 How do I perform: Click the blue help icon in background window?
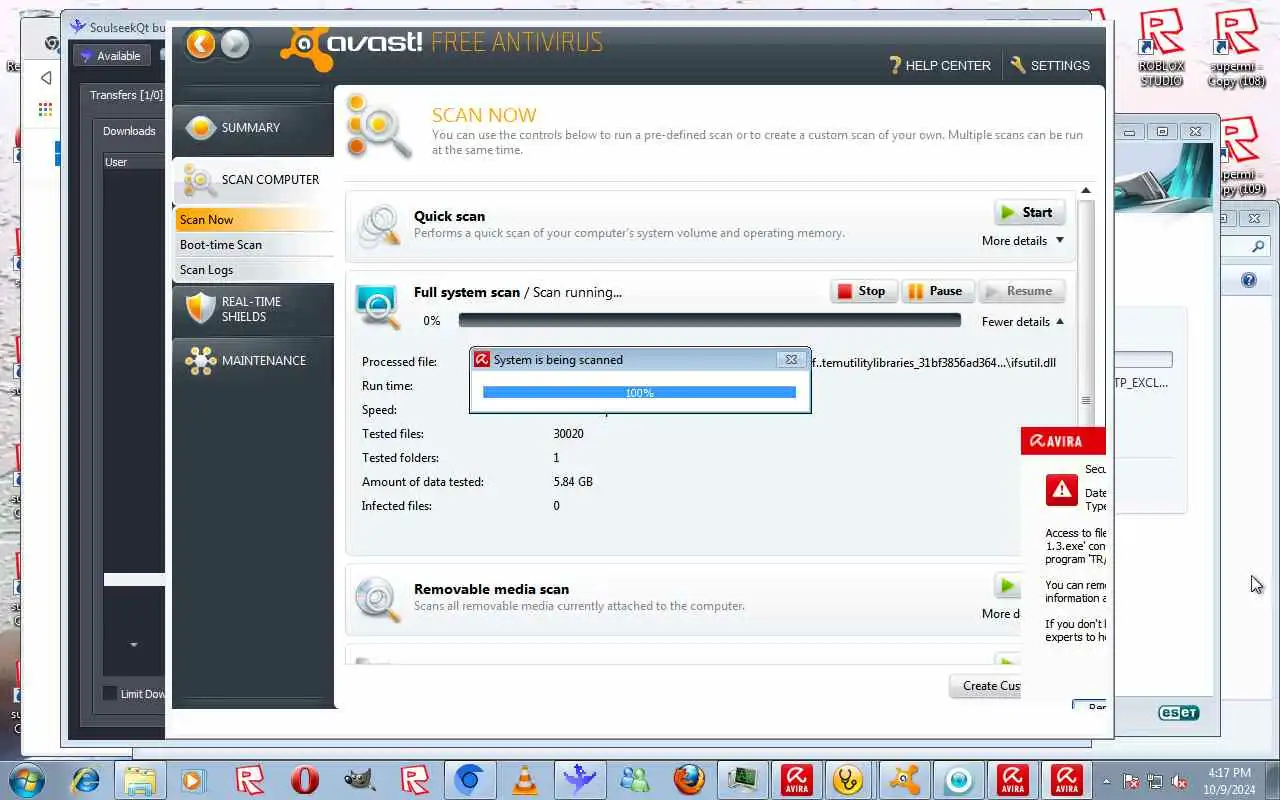tap(1249, 281)
